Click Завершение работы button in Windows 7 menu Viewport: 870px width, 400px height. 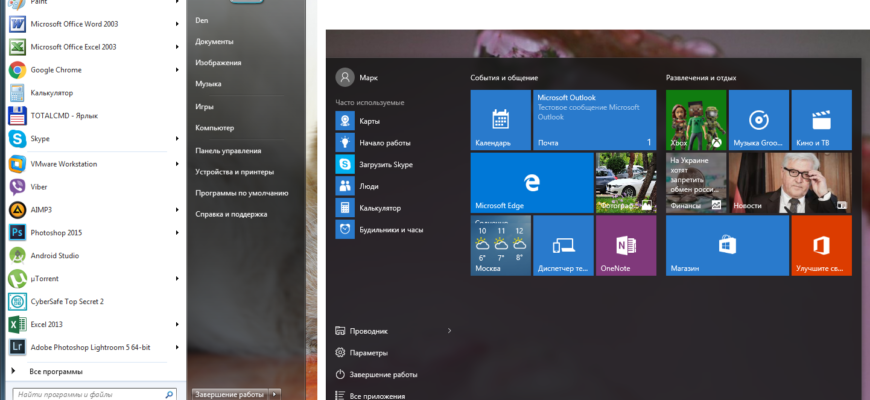tap(230, 394)
